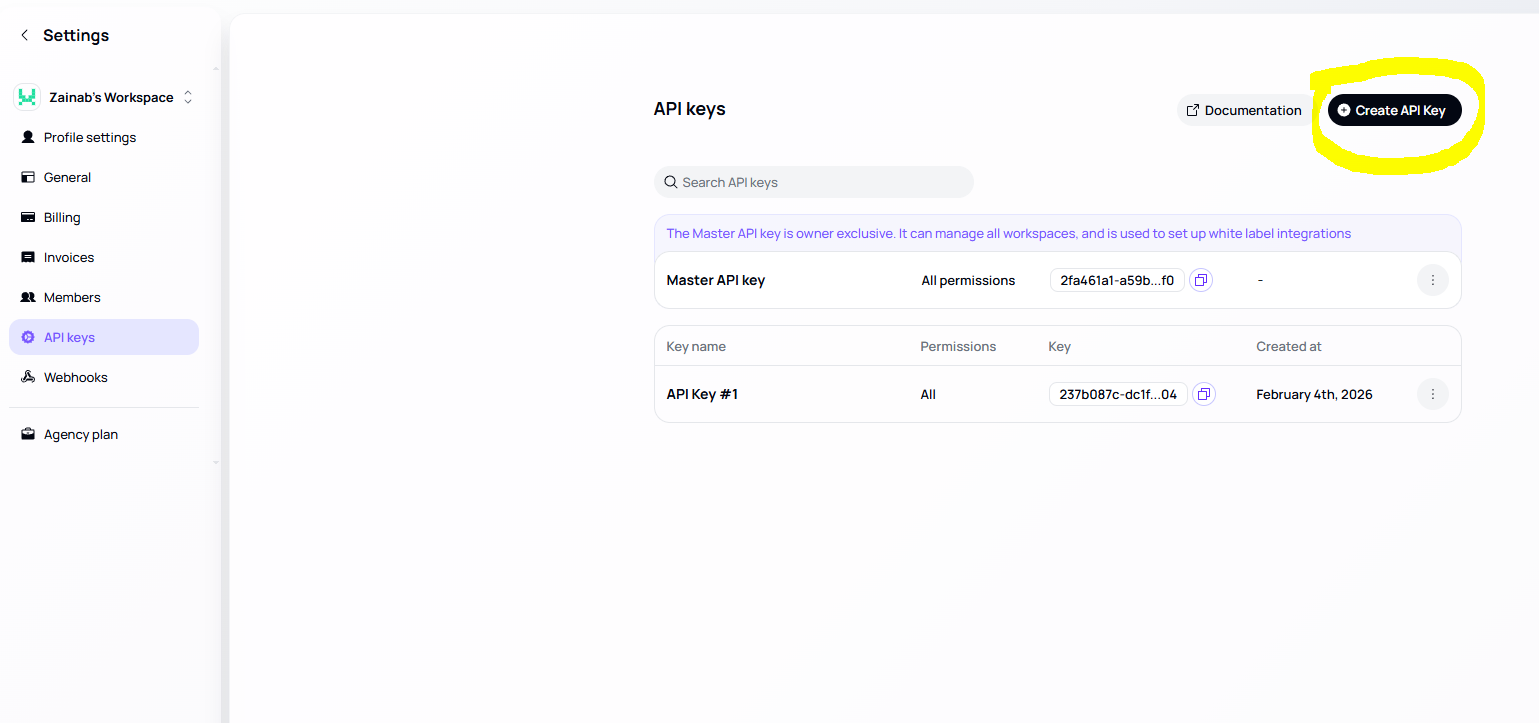Viewport: 1539px width, 723px height.
Task: Click the Webhooks icon in sidebar
Action: point(28,377)
